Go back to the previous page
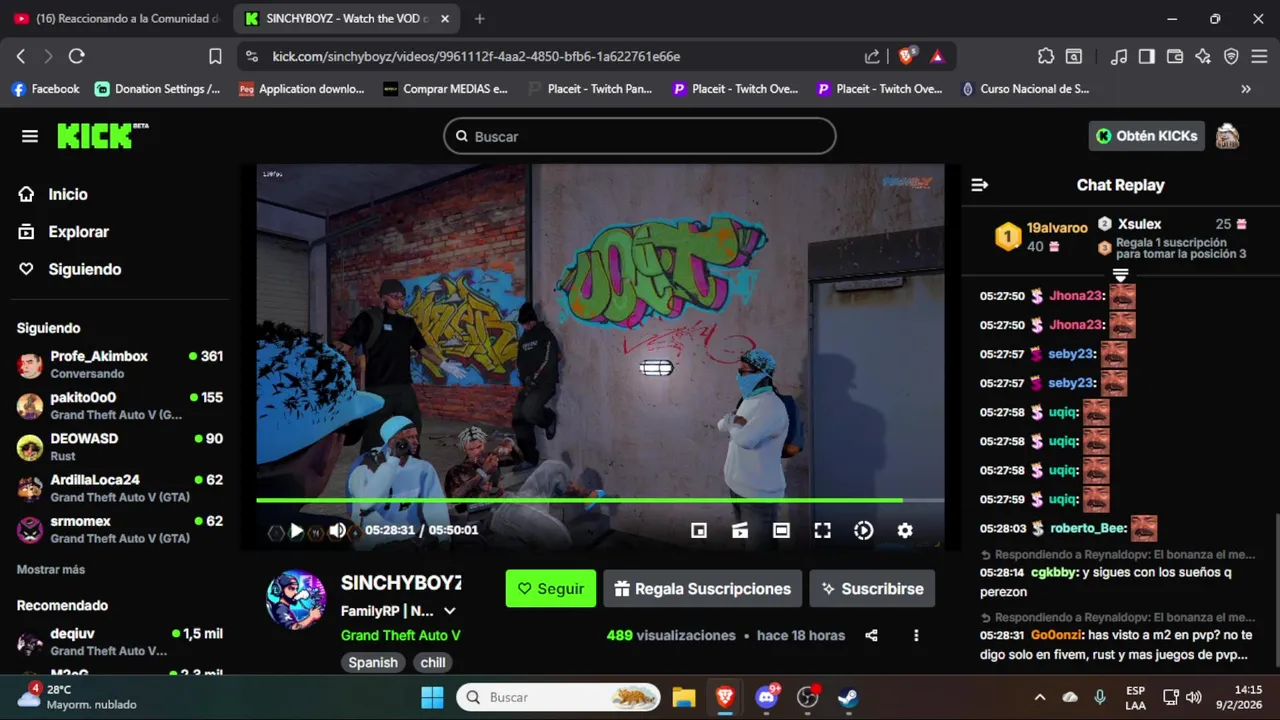 pyautogui.click(x=21, y=57)
